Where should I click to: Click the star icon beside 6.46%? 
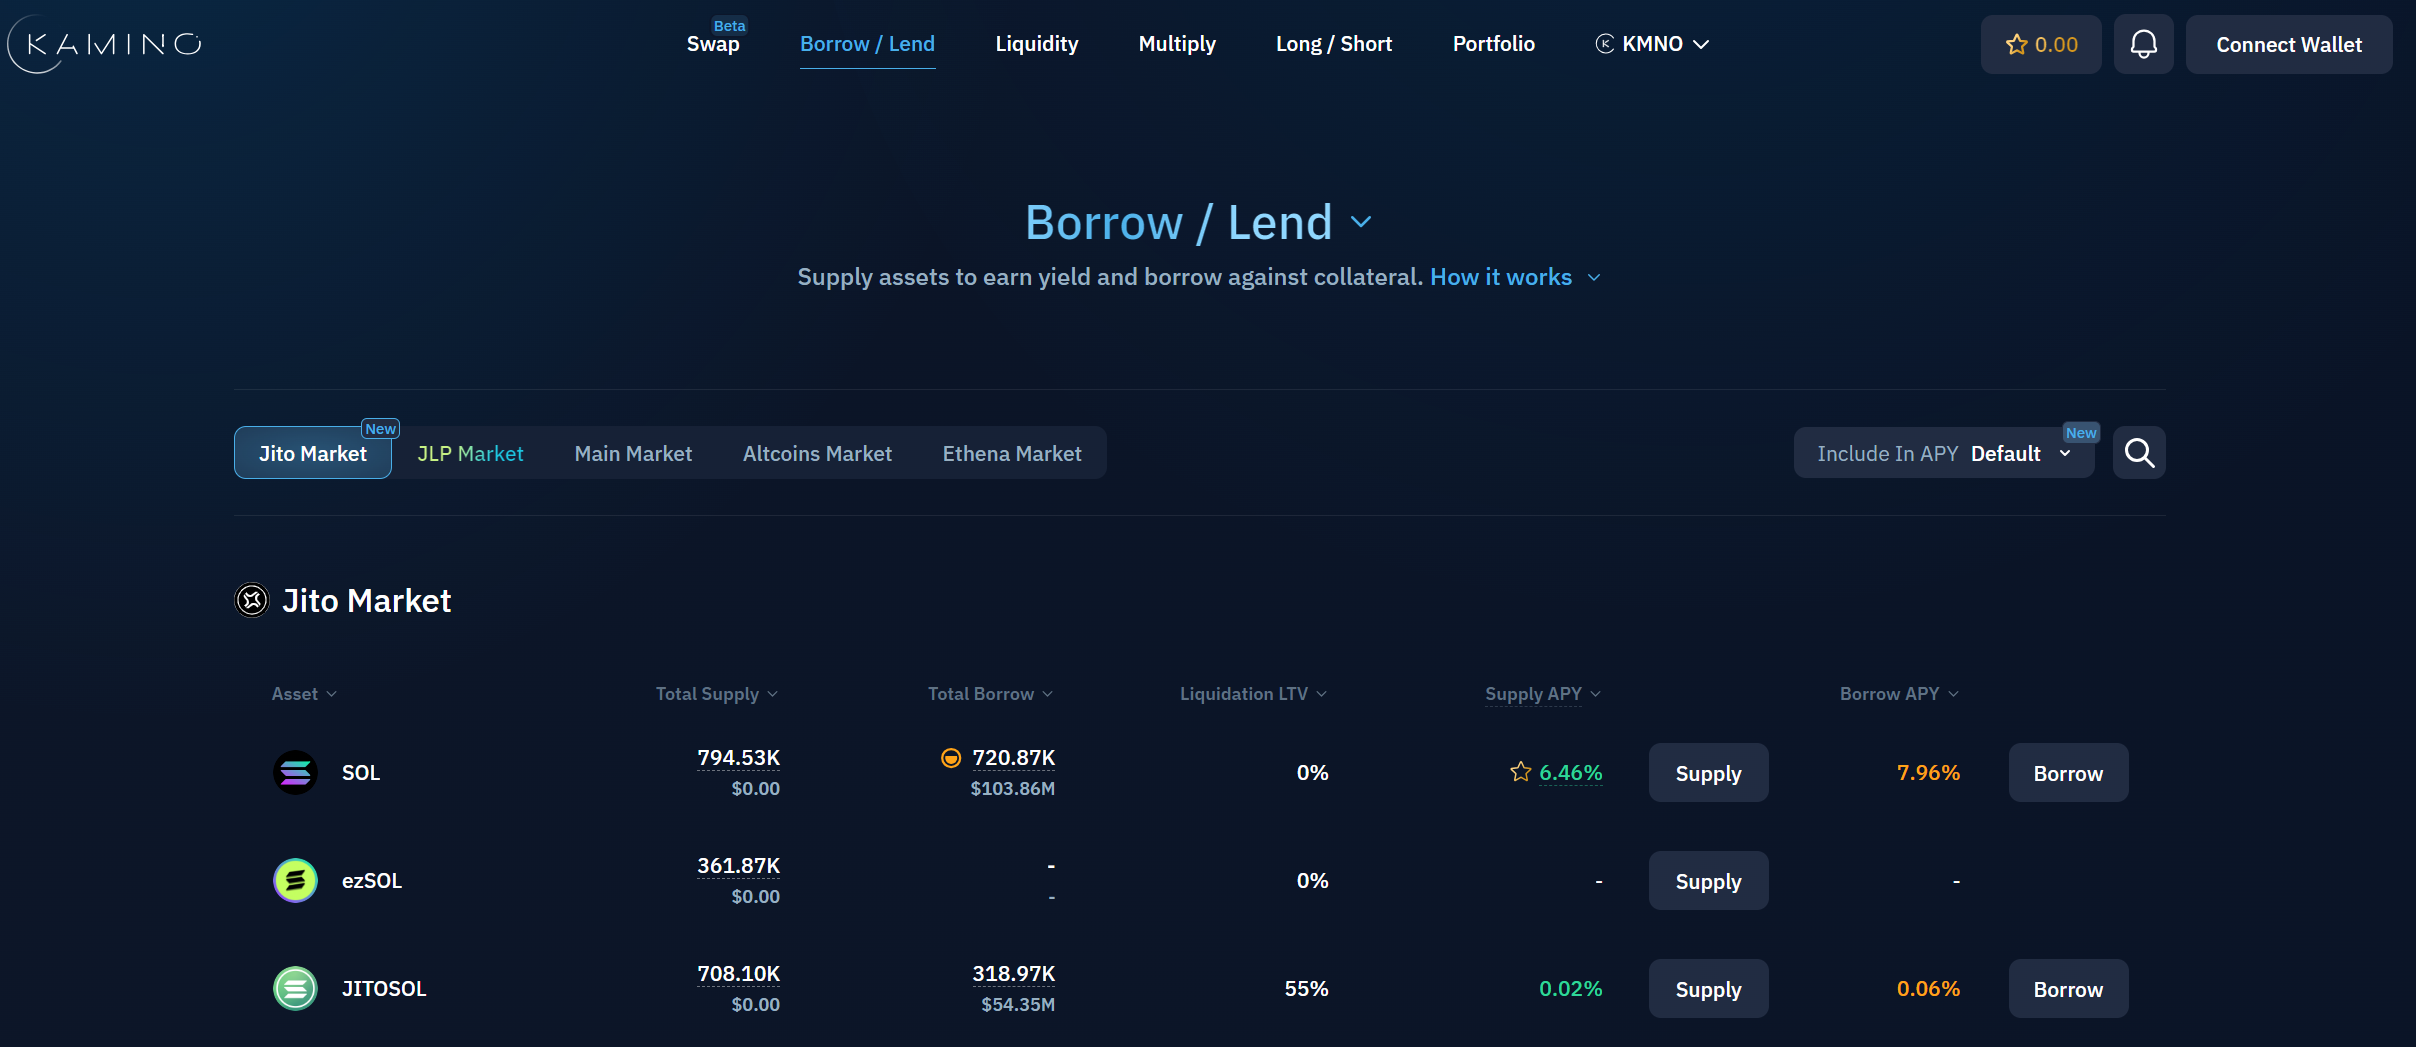coord(1520,772)
